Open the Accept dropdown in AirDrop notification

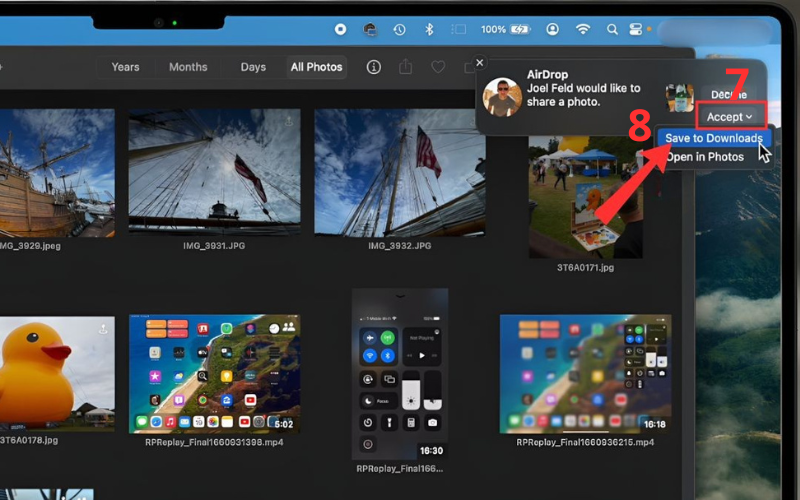coord(730,117)
